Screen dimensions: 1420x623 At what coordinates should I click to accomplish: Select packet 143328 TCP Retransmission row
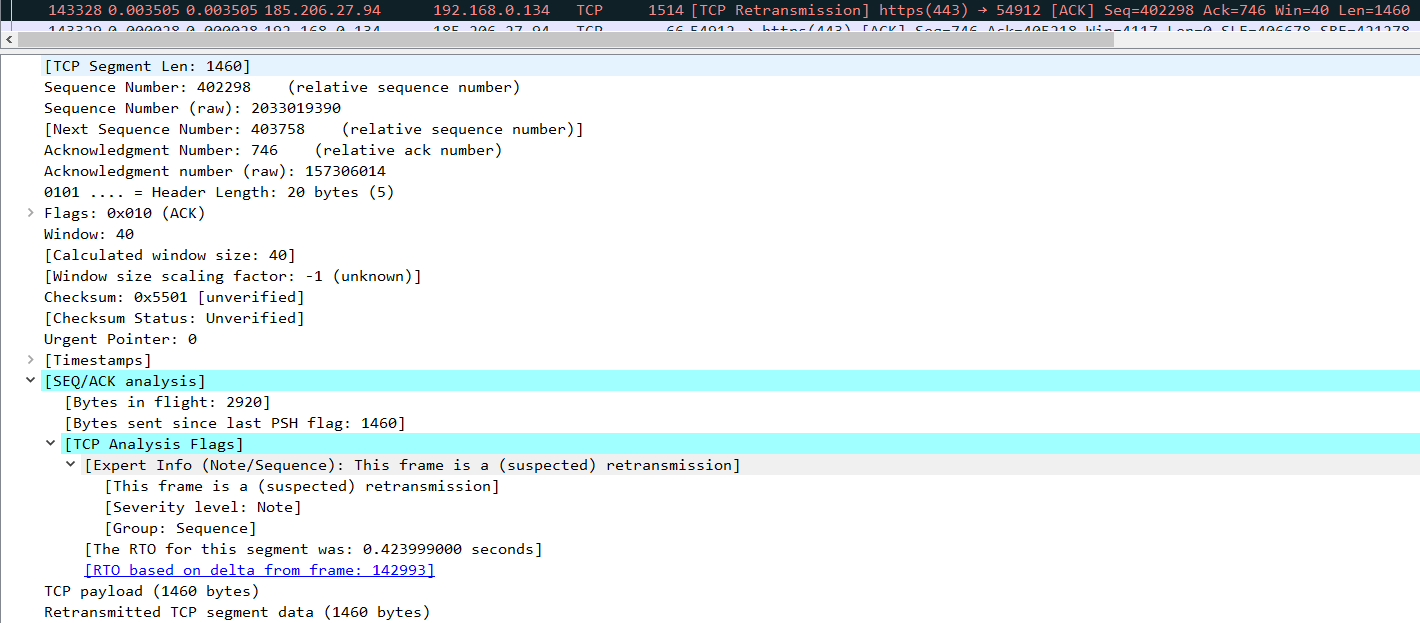[700, 10]
